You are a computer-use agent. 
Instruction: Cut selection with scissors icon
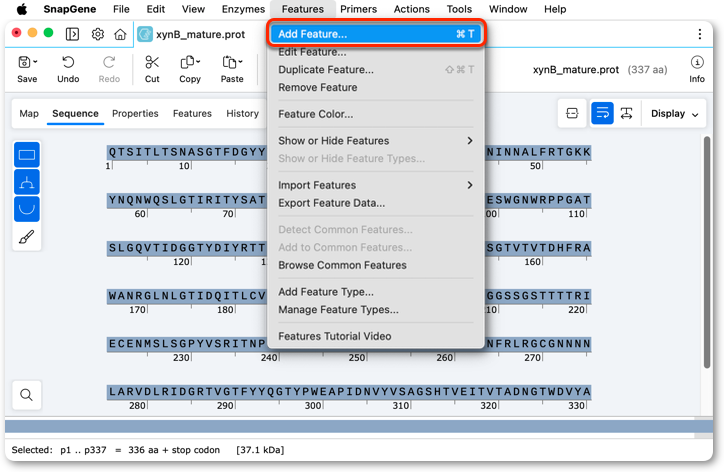152,62
